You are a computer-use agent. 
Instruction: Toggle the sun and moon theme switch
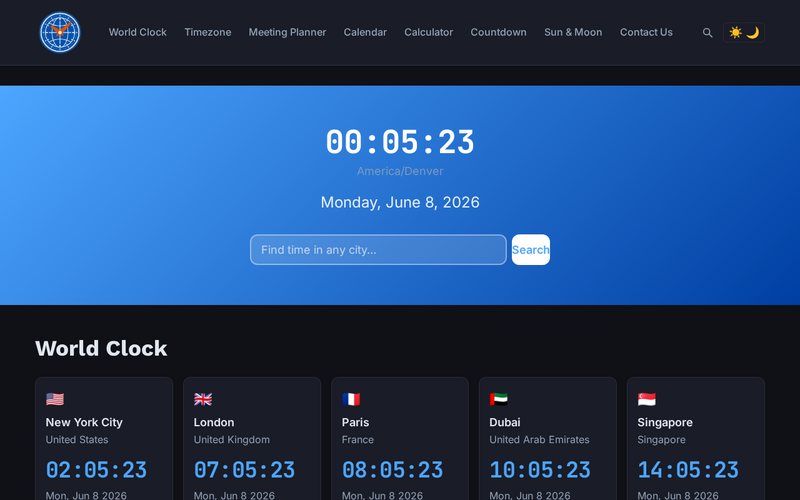tap(744, 33)
